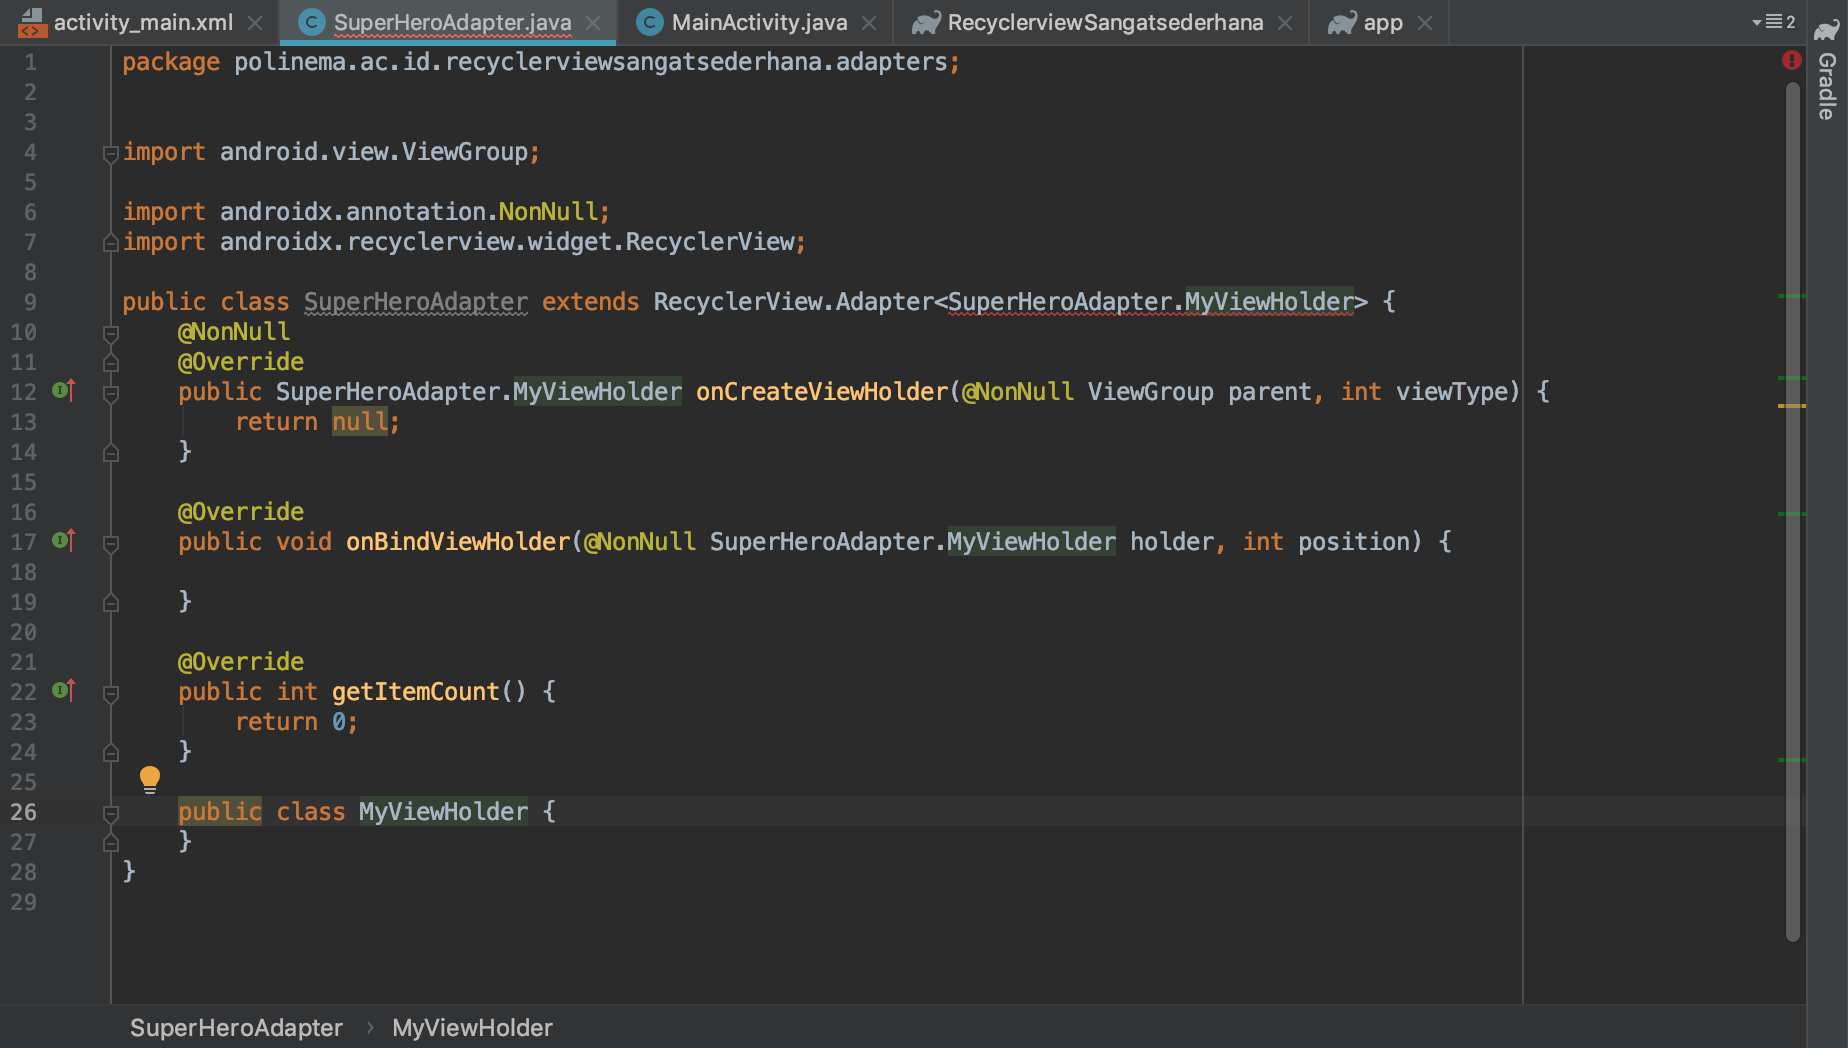Click the vertical editor scrollbar
The image size is (1848, 1048).
pos(1793,510)
